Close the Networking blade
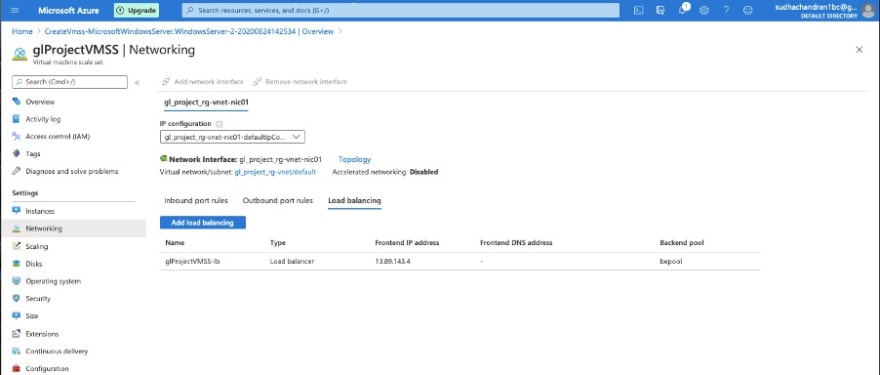 [859, 50]
